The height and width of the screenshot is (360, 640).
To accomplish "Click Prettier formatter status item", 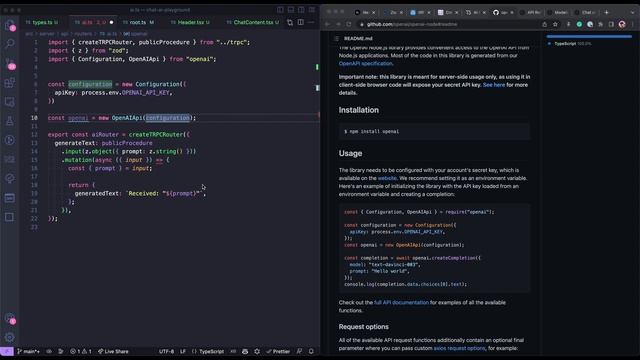I will click(x=278, y=351).
